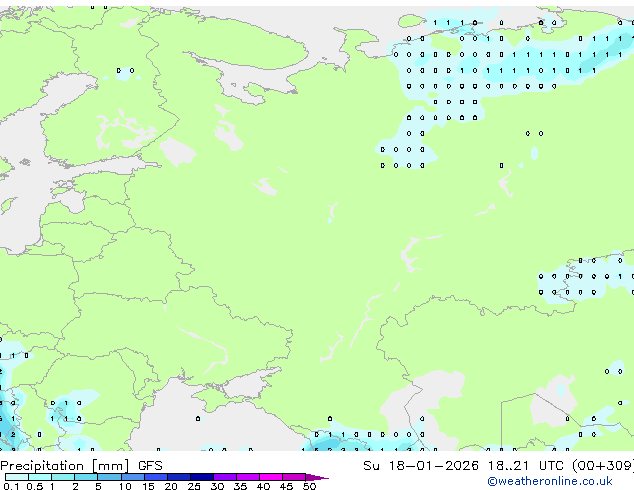Click the '20' legend scale label
Image resolution: width=634 pixels, height=490 pixels.
coord(171,486)
